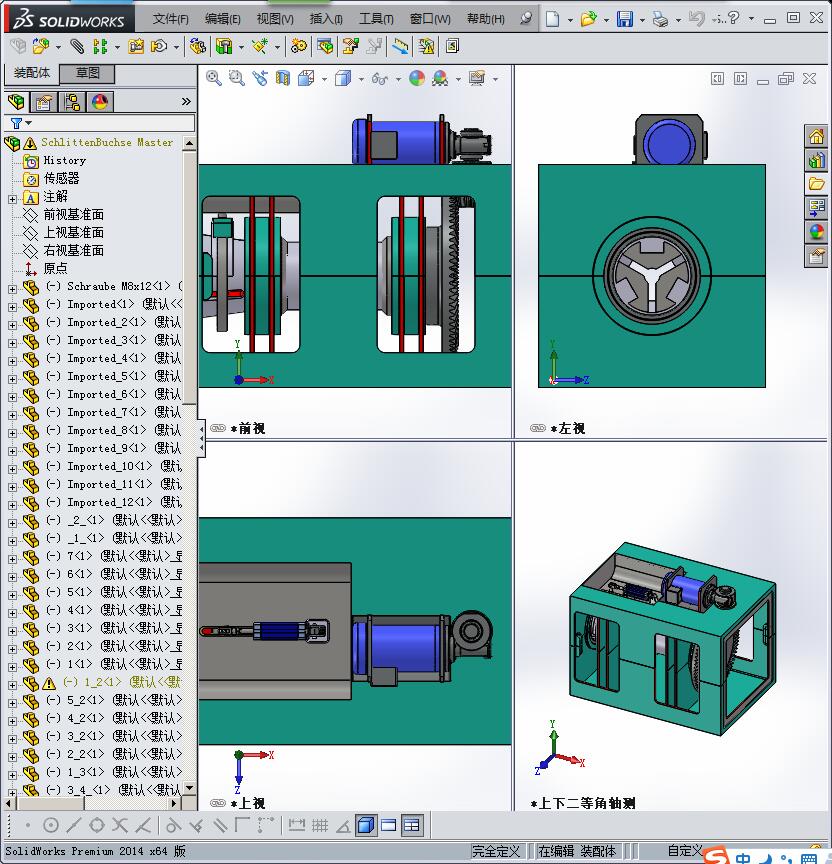Toggle the view link icon beside *上视
The width and height of the screenshot is (832, 864).
pyautogui.click(x=218, y=803)
